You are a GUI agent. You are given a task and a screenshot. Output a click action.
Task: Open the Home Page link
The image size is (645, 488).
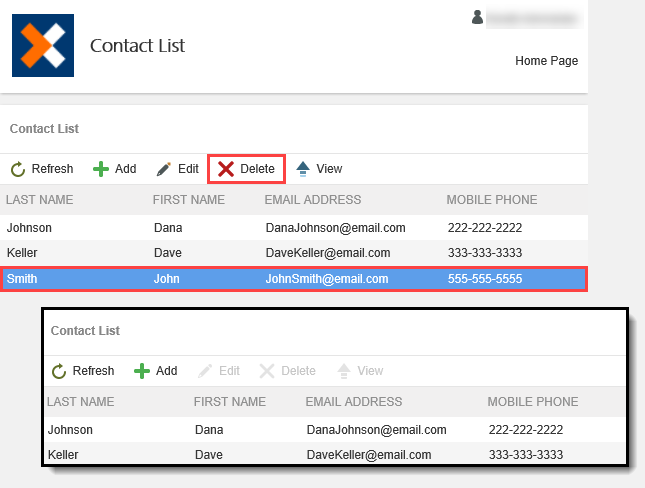[546, 61]
